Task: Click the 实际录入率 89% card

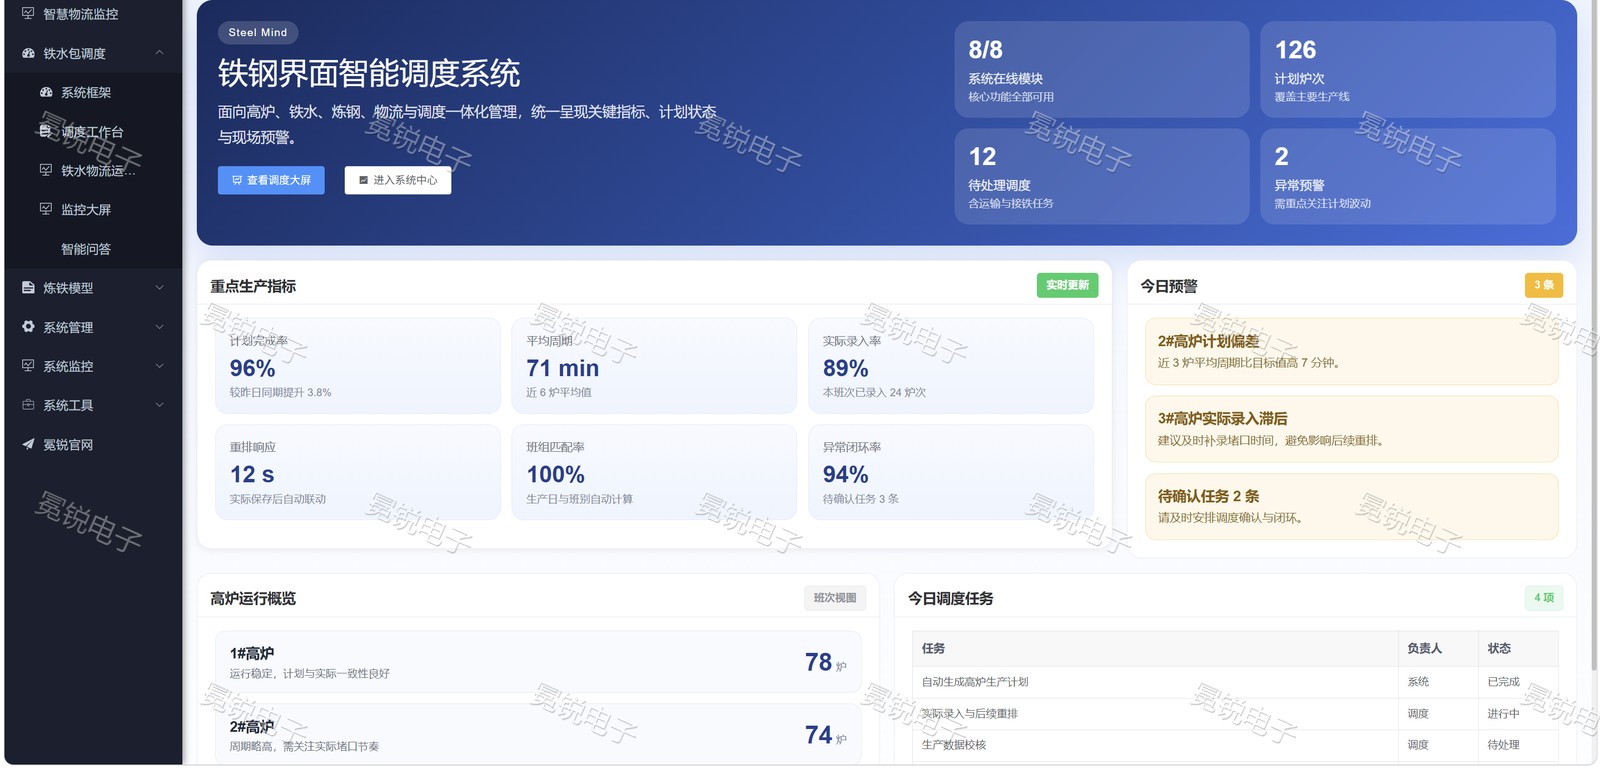Action: pos(951,366)
